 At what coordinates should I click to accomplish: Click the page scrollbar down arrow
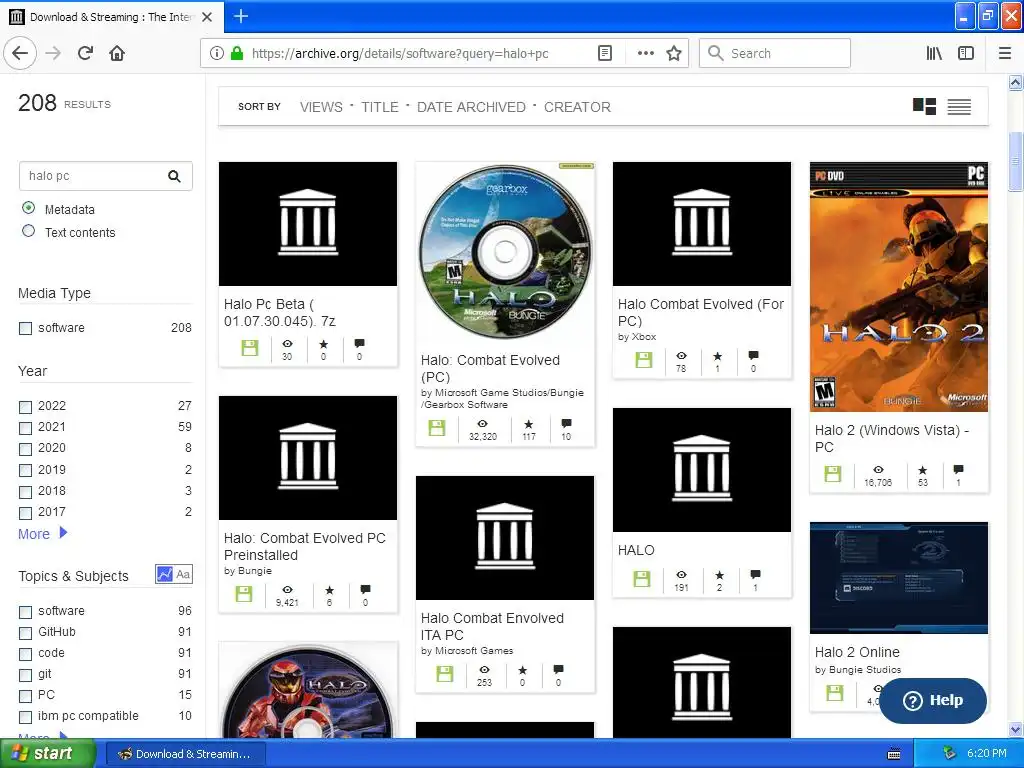pyautogui.click(x=1015, y=729)
